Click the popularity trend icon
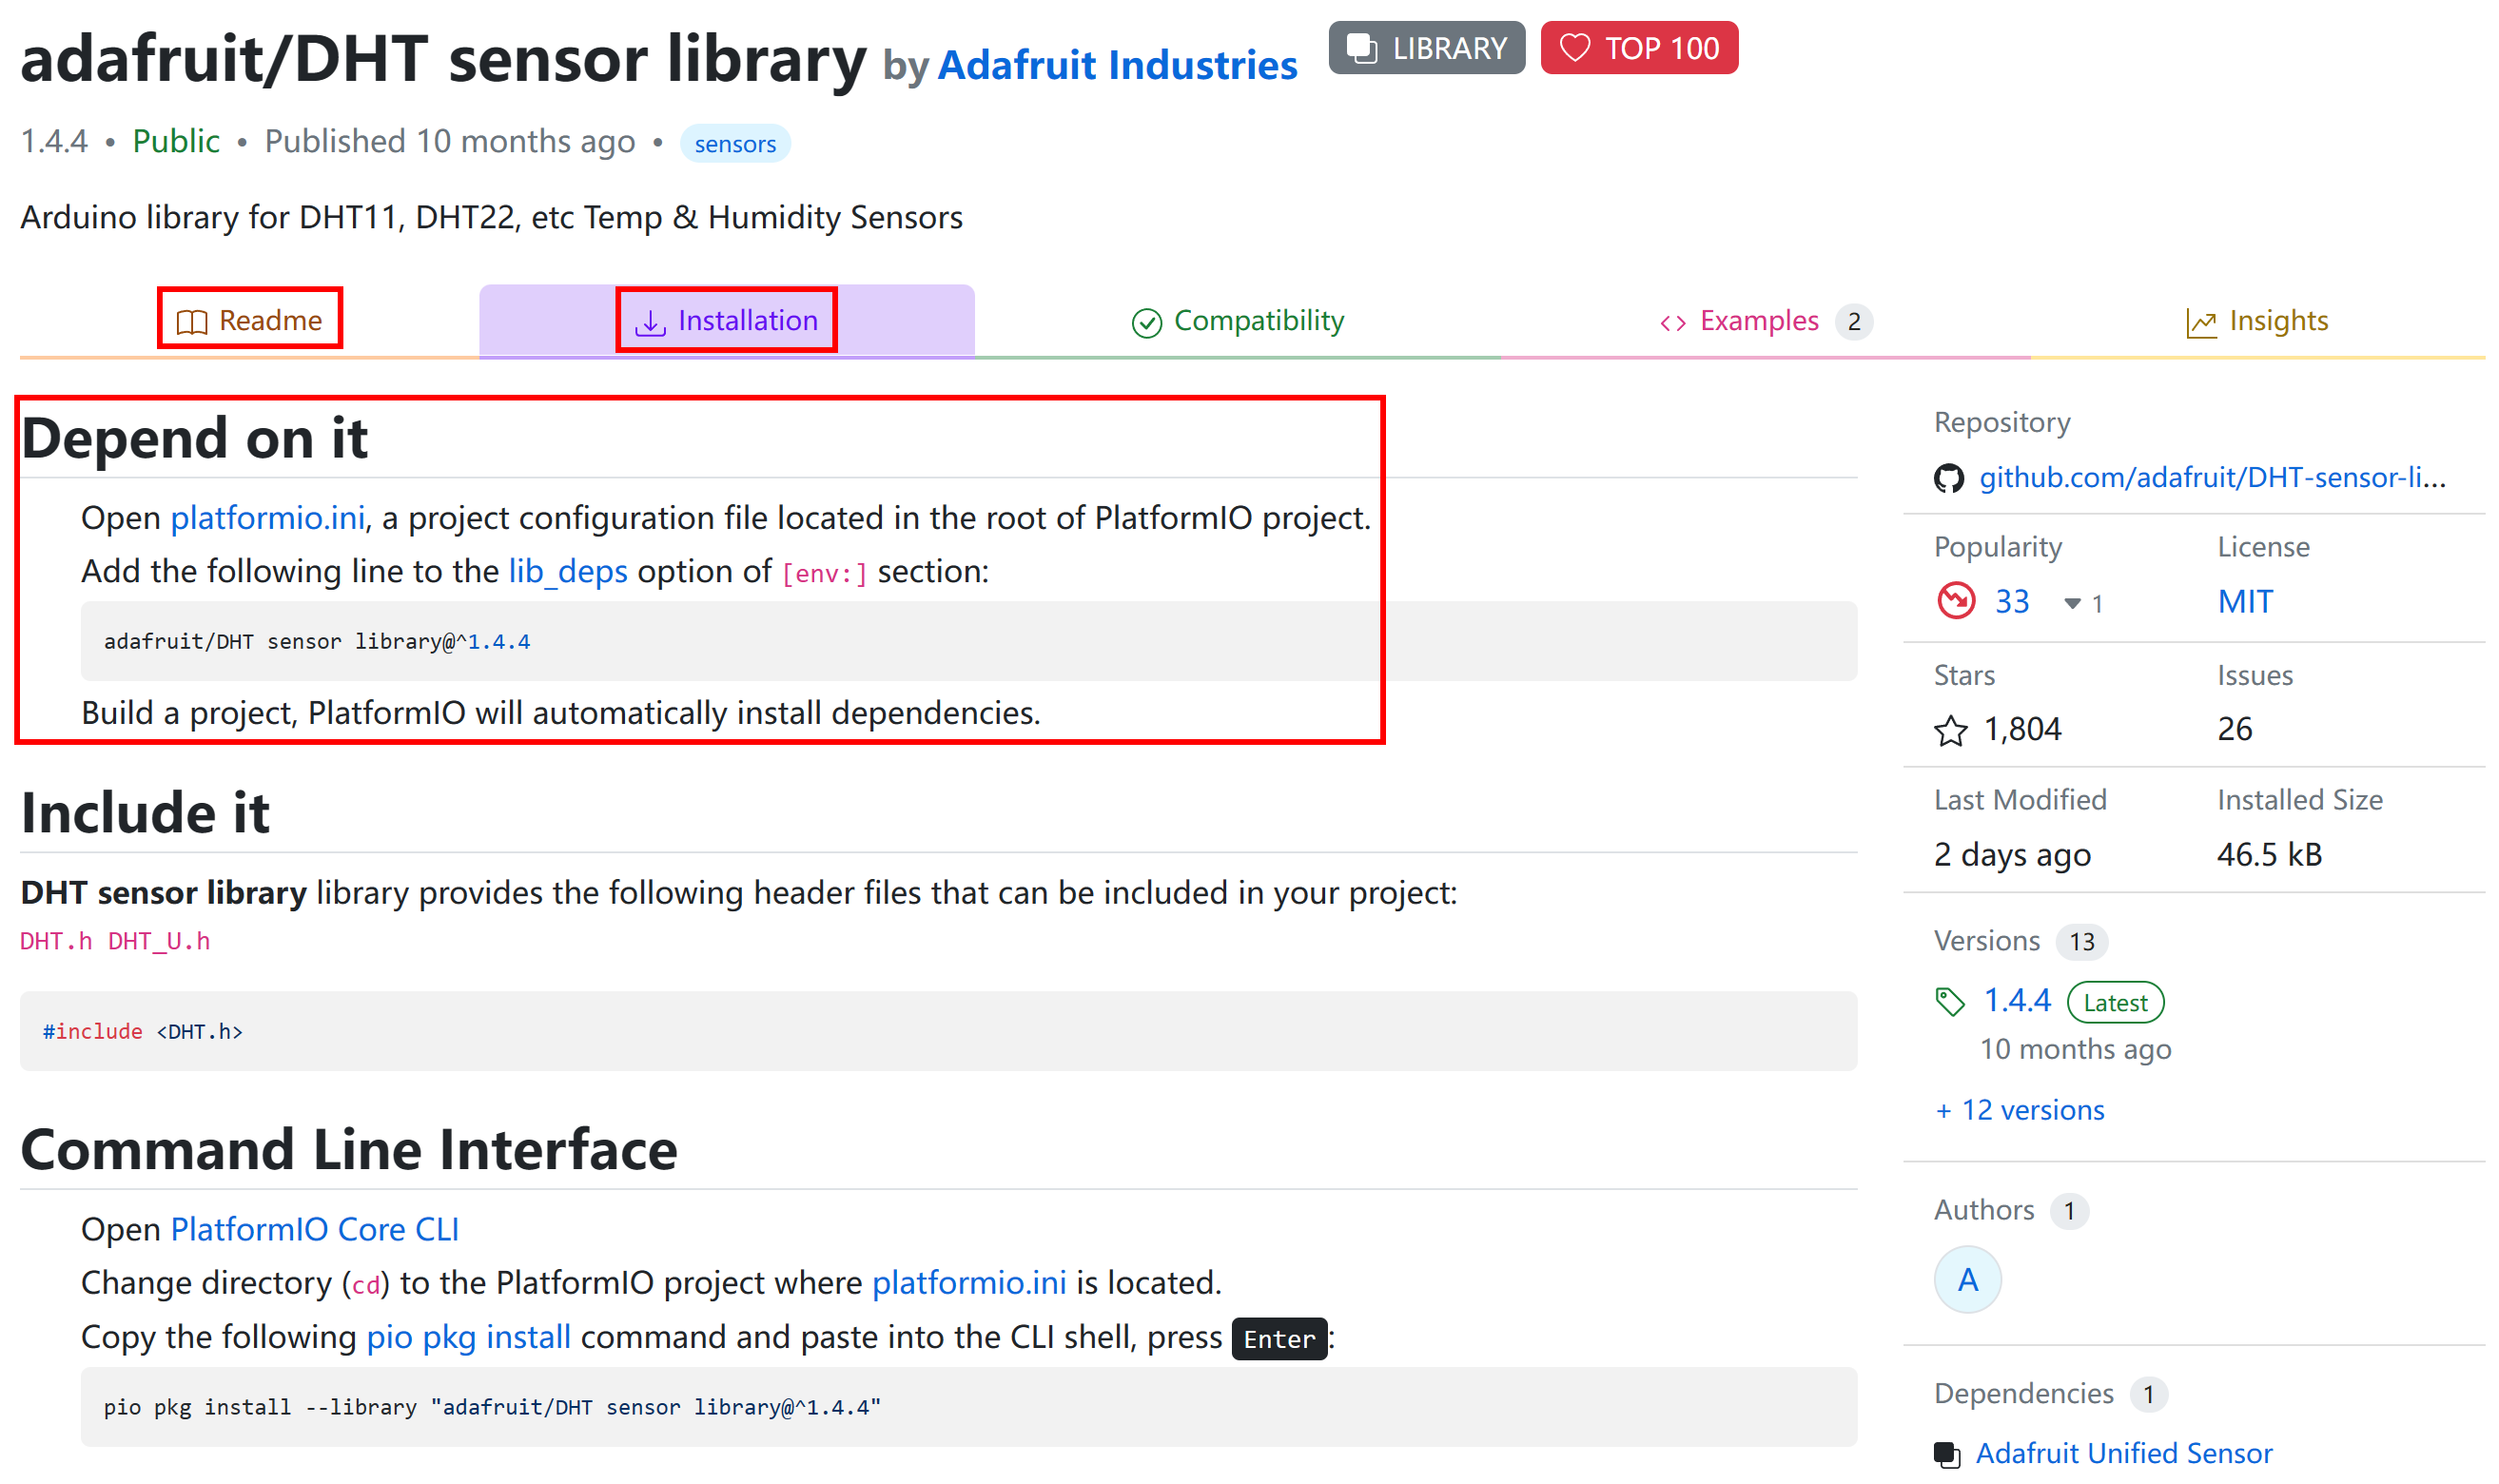The image size is (2499, 1484). point(1956,601)
